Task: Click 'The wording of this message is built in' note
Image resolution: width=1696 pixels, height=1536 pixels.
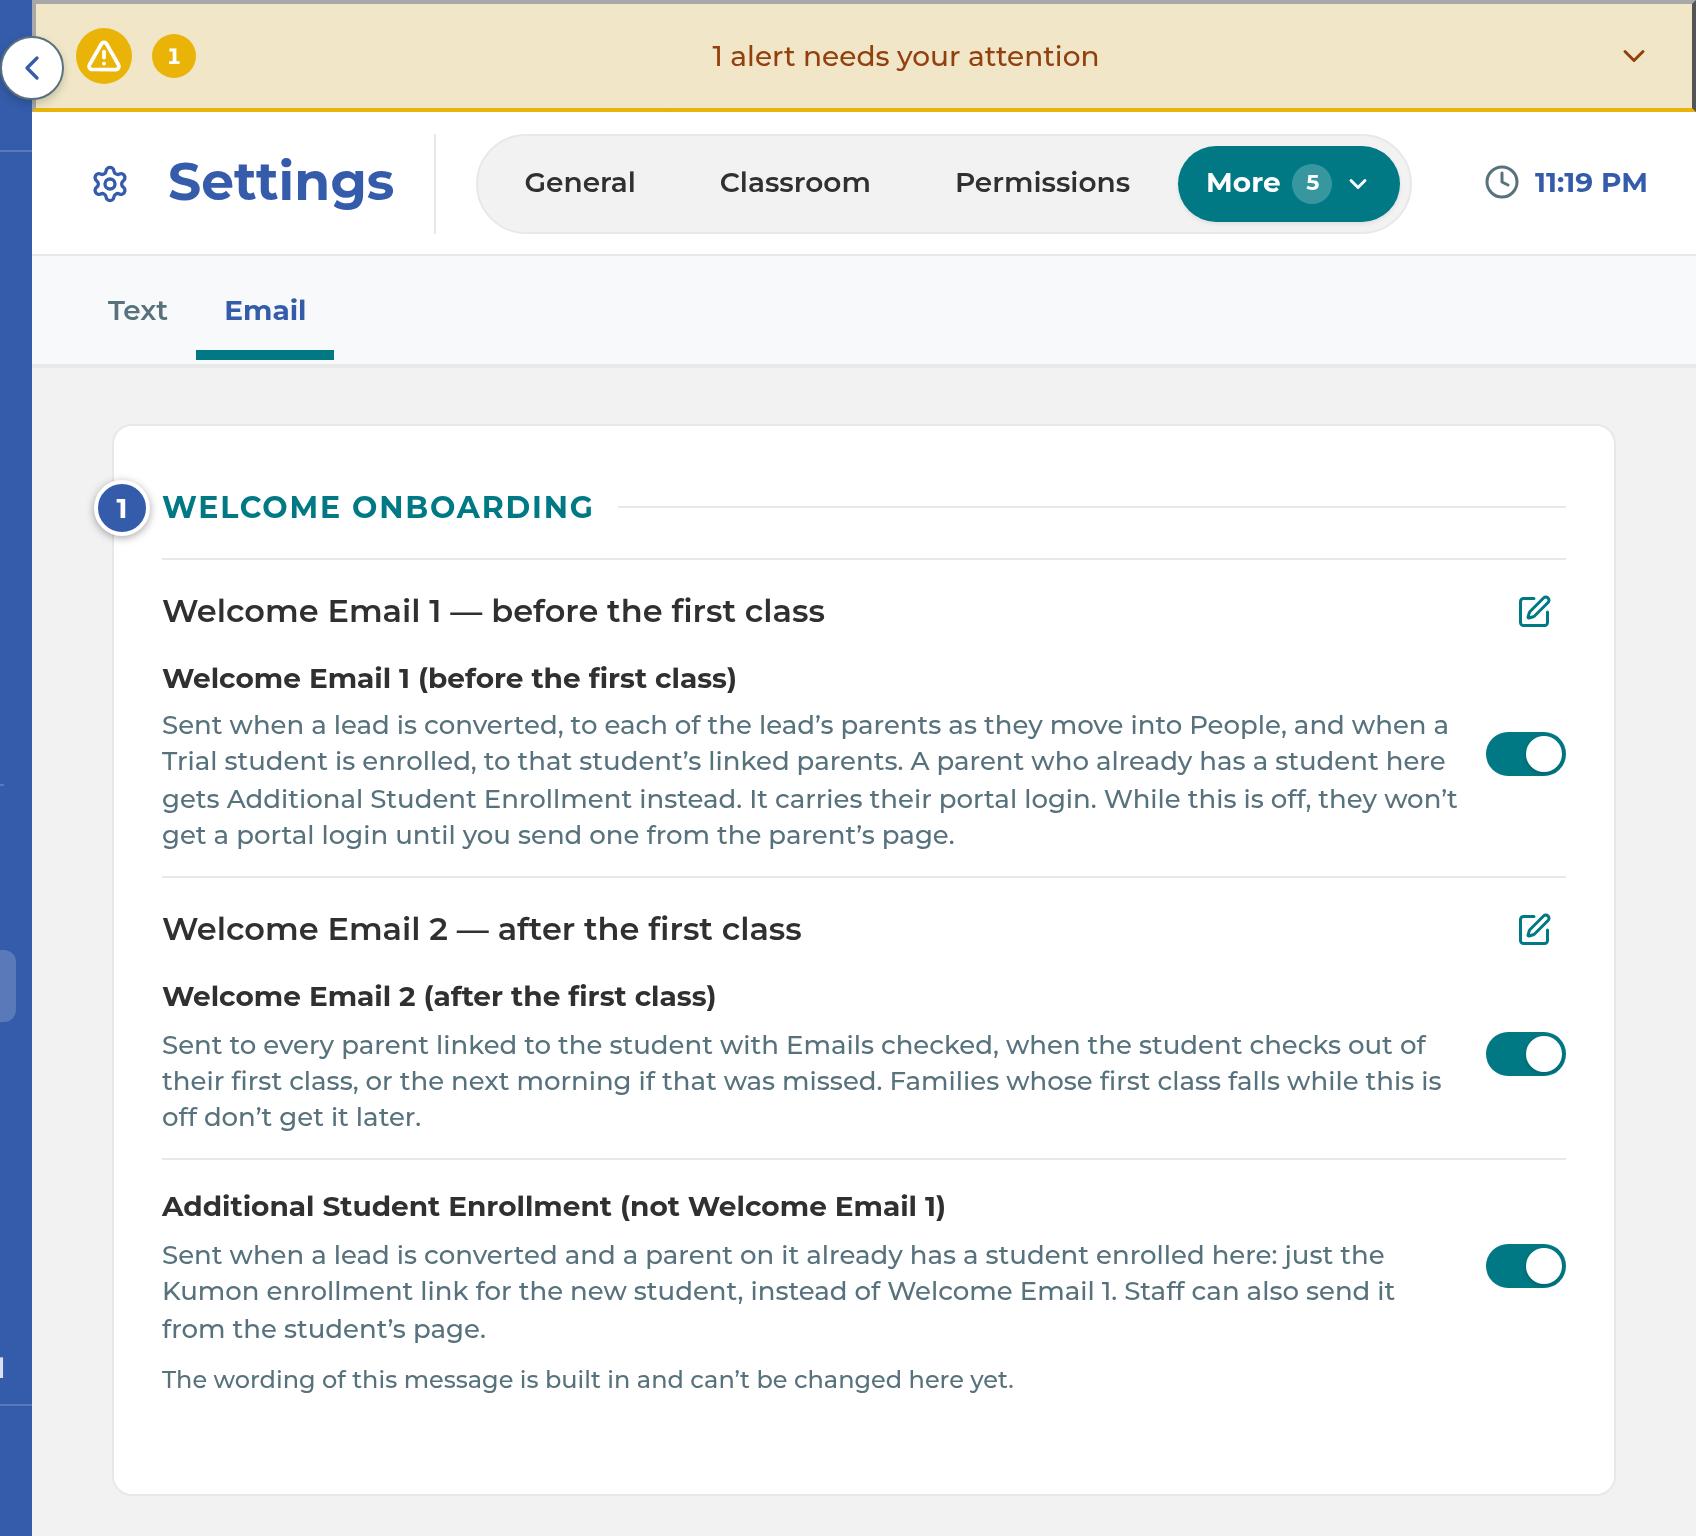Action: (x=588, y=1380)
